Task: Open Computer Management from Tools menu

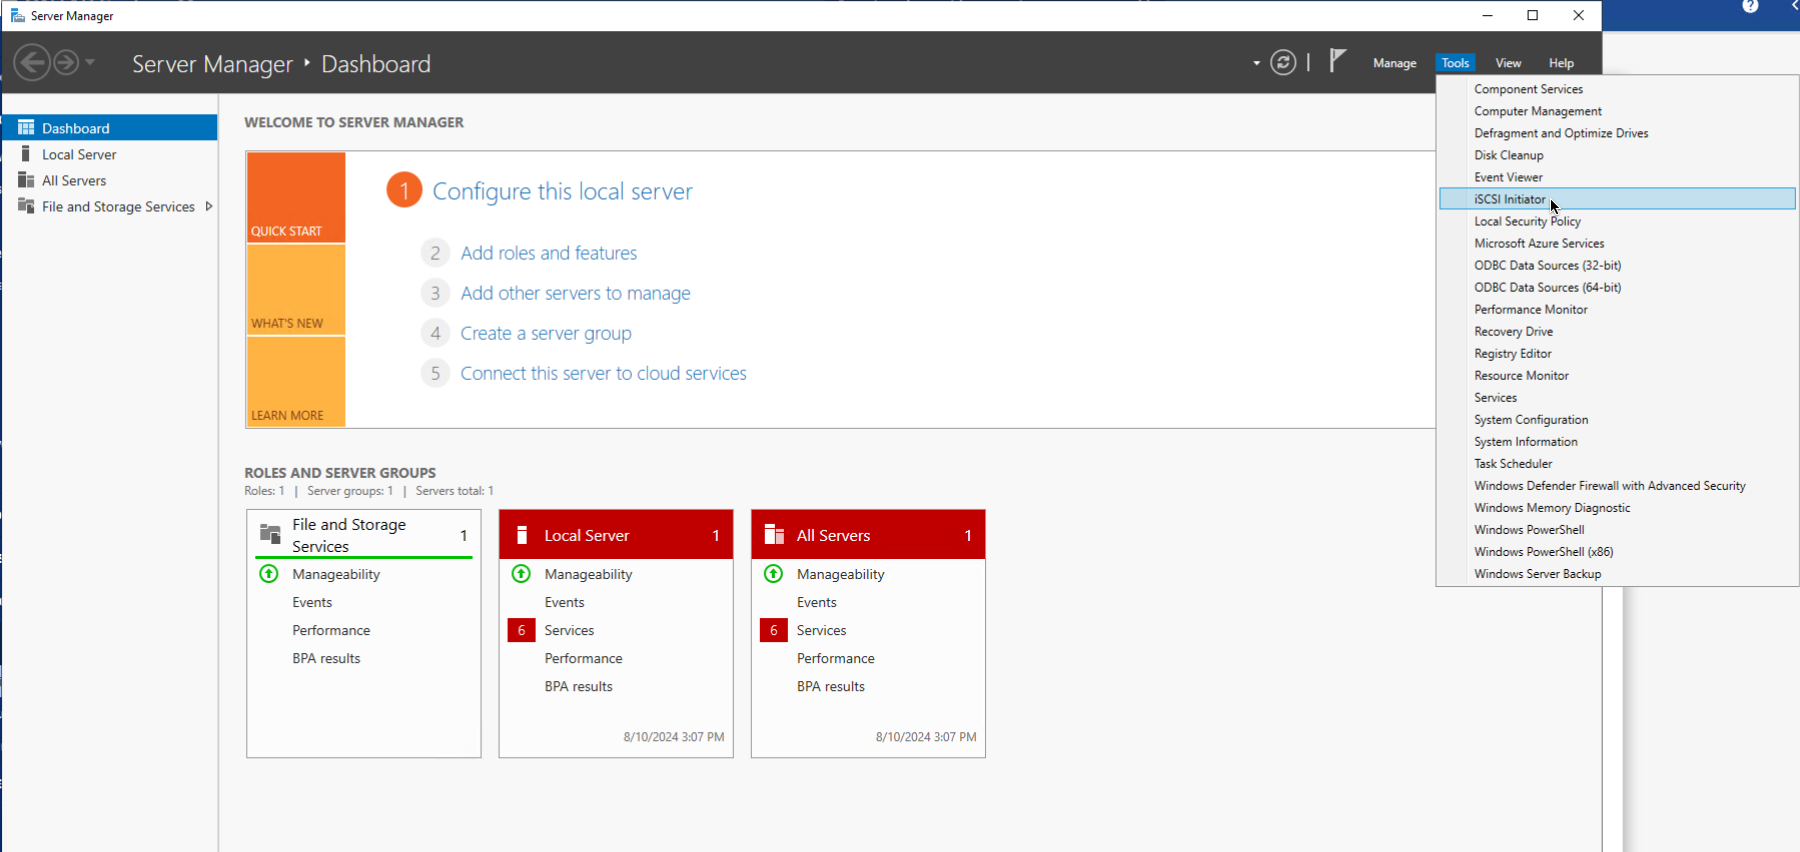Action: [1617, 111]
